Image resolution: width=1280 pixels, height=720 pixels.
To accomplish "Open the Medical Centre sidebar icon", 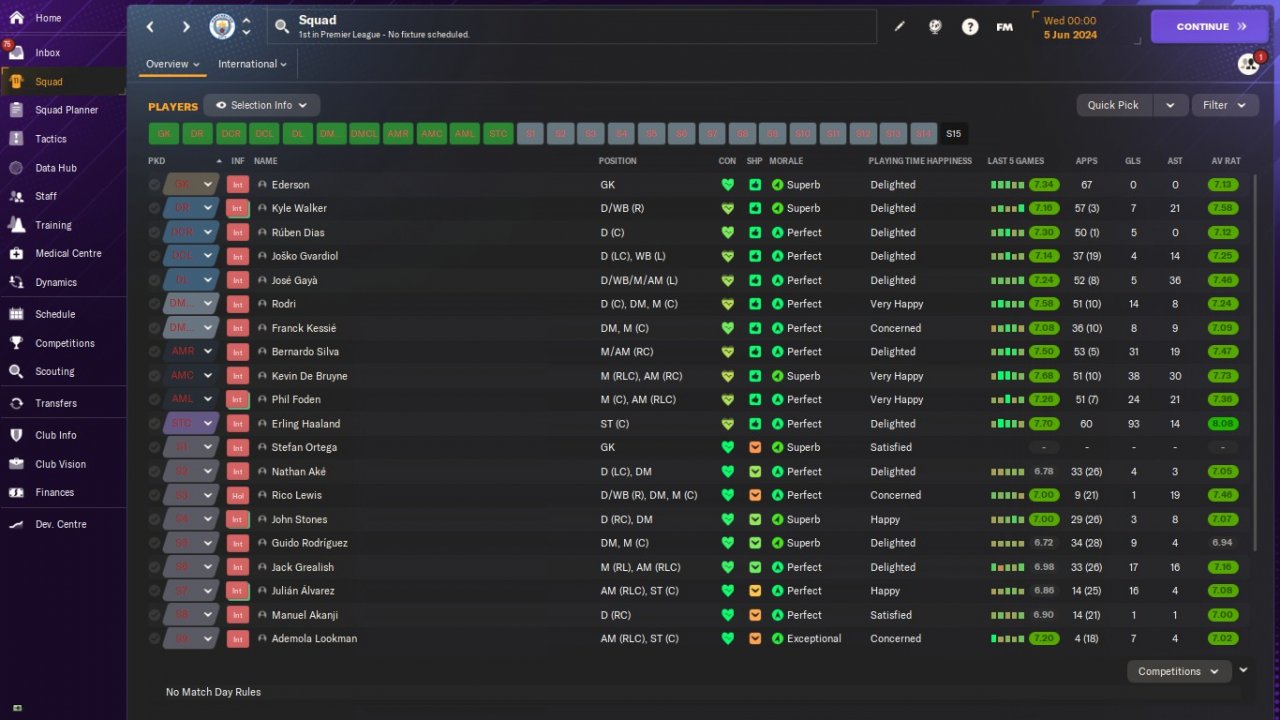I will tap(16, 253).
